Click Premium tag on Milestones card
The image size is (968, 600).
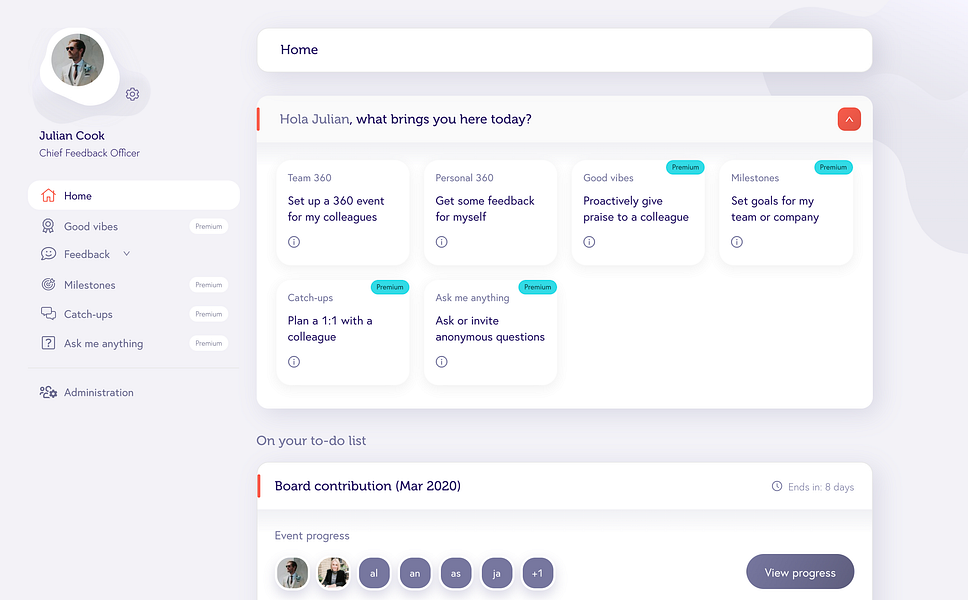click(833, 167)
